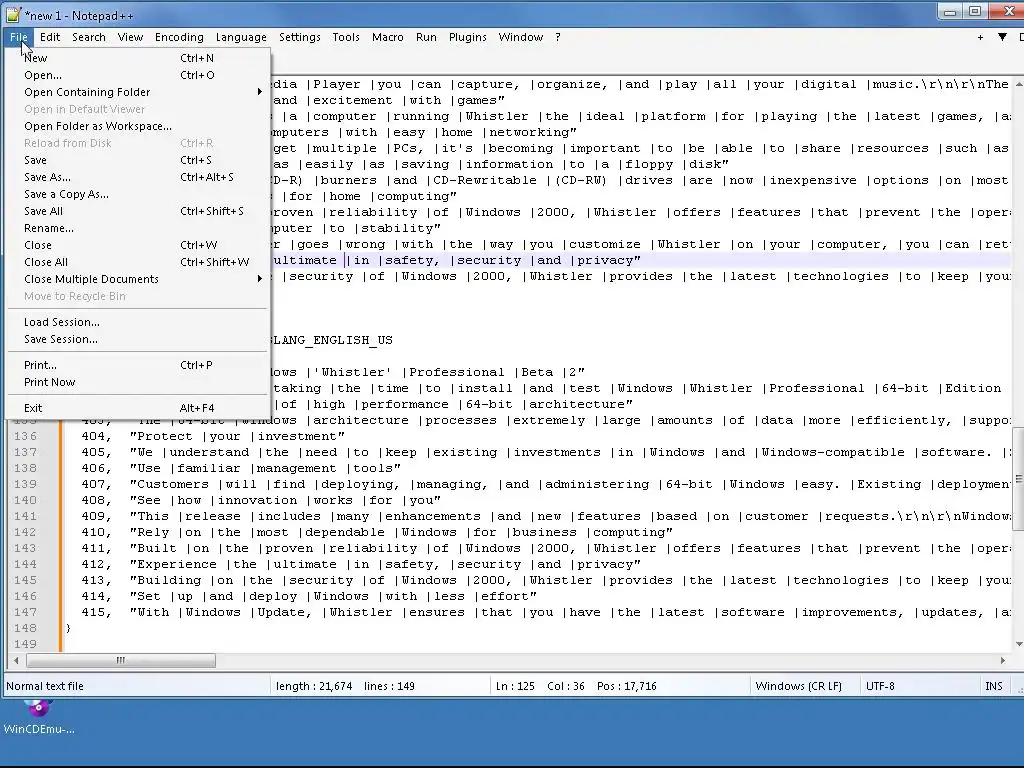Open WinCDEmu desktop shortcut
1024x768 pixels.
pyautogui.click(x=38, y=717)
